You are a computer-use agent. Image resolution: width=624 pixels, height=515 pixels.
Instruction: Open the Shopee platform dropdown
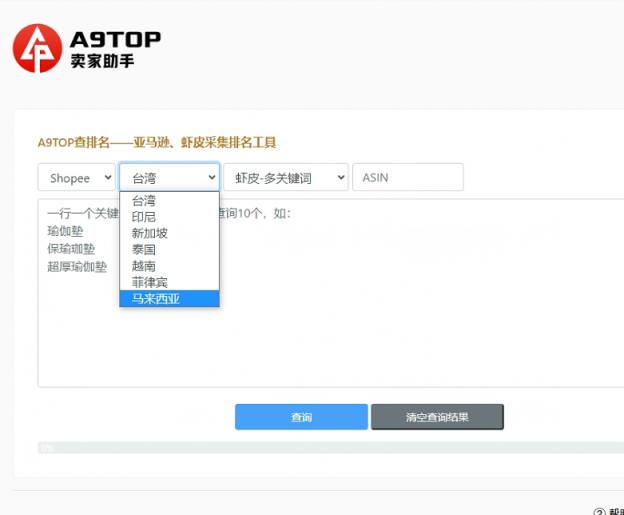pos(76,178)
